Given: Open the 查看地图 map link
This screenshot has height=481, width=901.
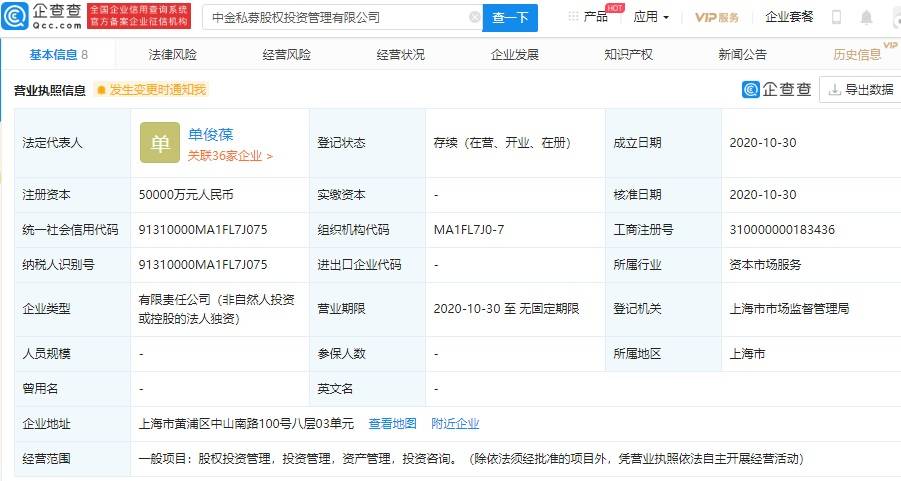Looking at the screenshot, I should click(x=392, y=424).
